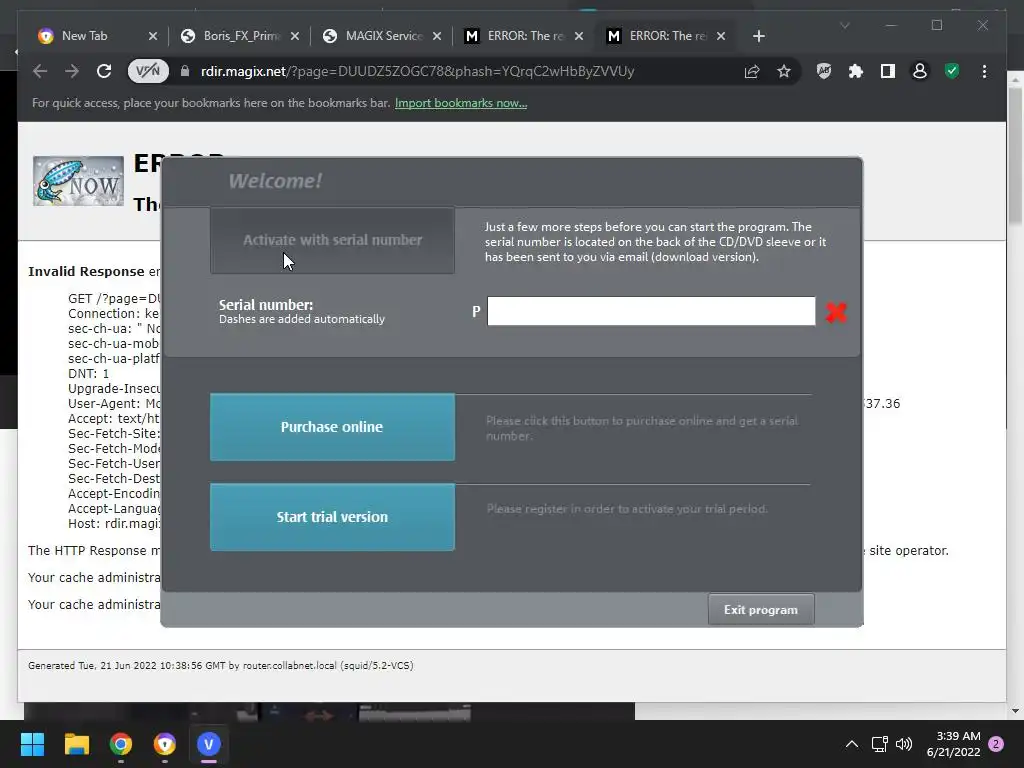
Task: Switch to the Boris_FX_Prime tab
Action: coord(241,36)
